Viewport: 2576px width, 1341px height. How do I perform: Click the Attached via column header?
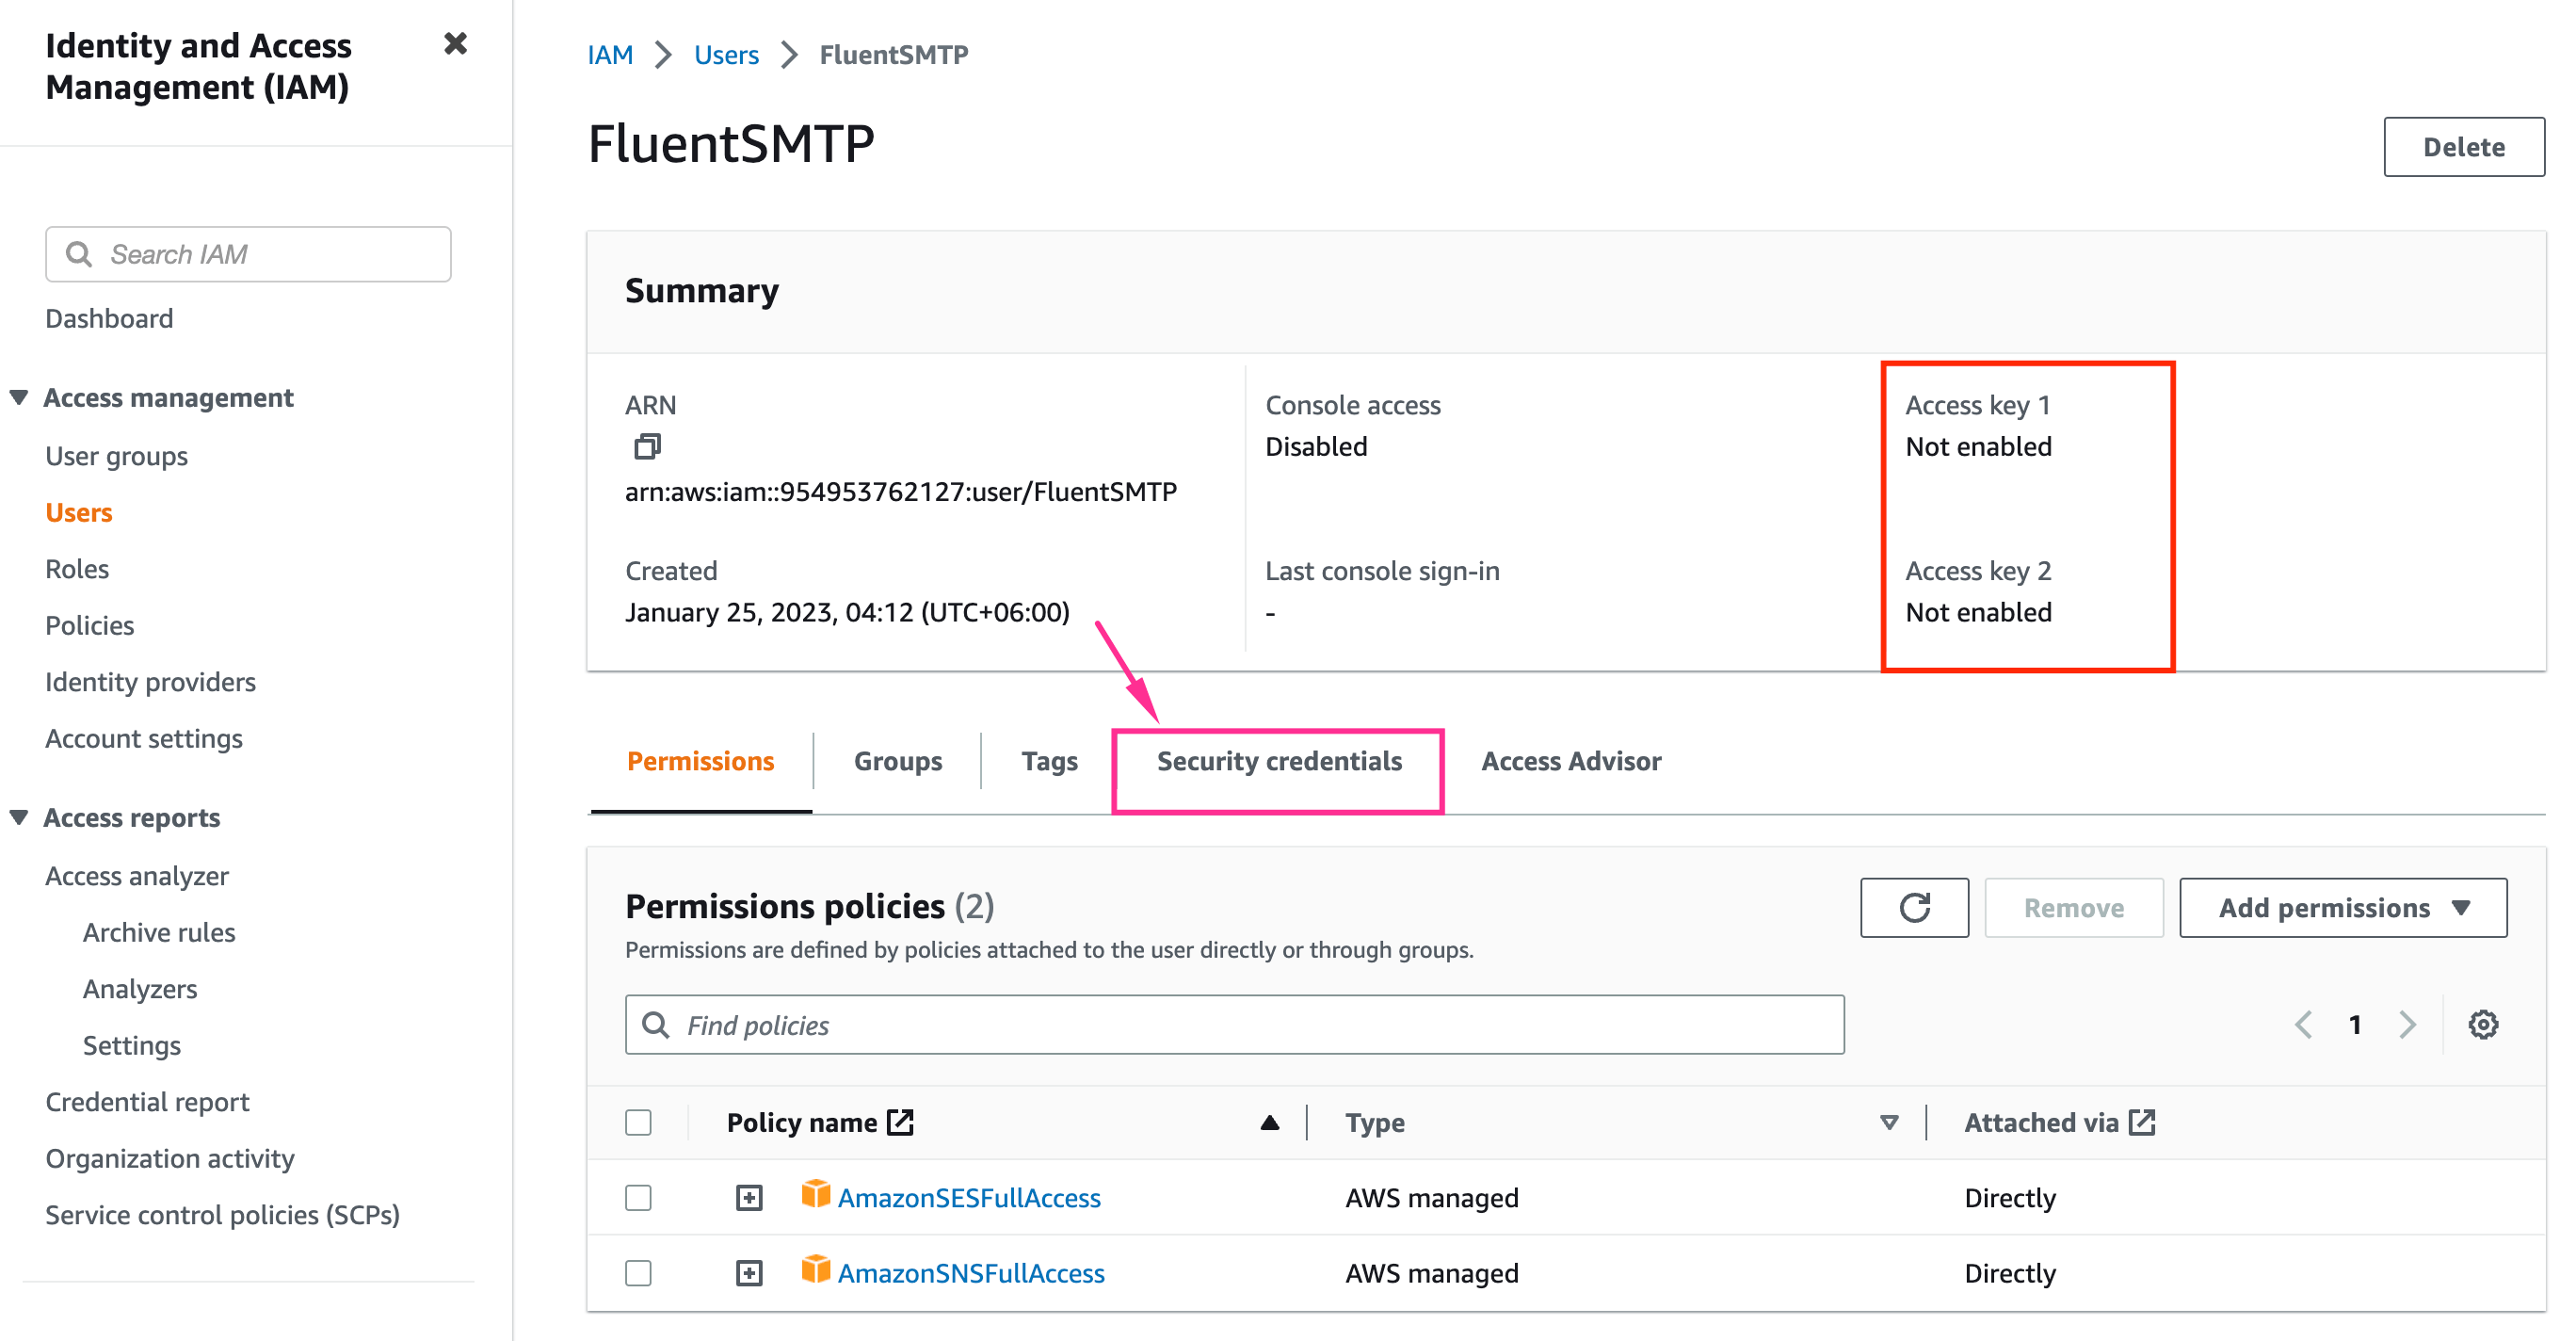2041,1122
